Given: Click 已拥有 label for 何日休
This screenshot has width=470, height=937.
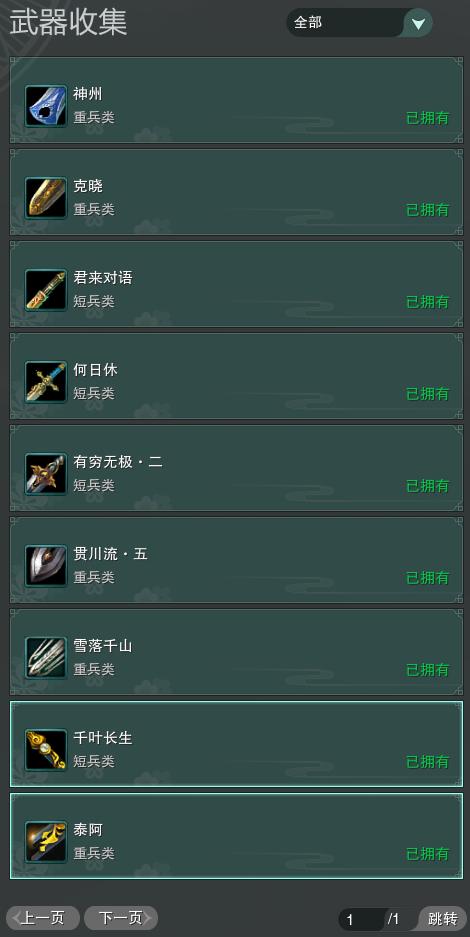Looking at the screenshot, I should point(428,394).
